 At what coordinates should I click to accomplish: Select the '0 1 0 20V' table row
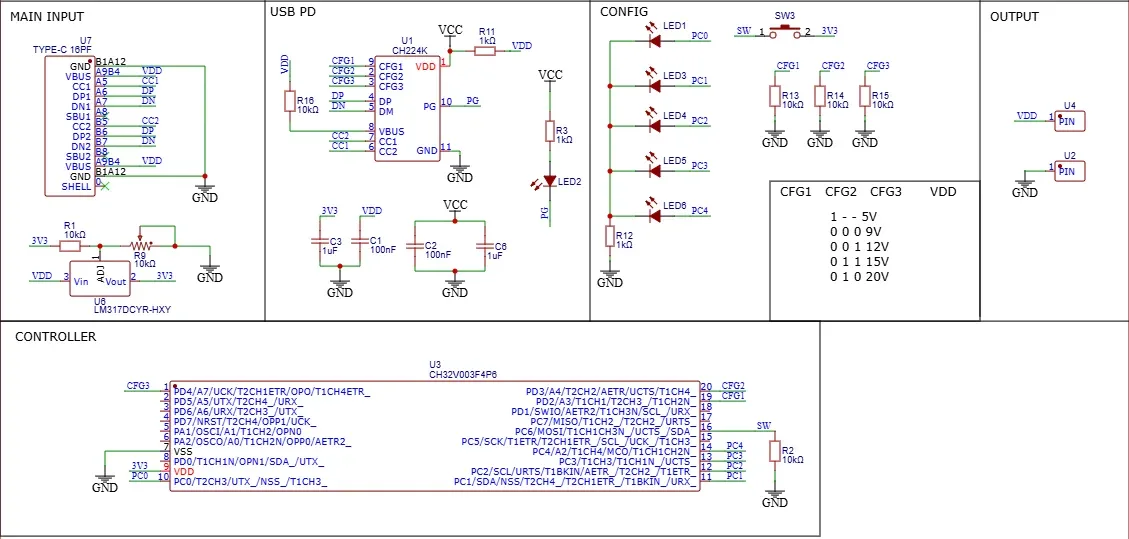[x=859, y=277]
